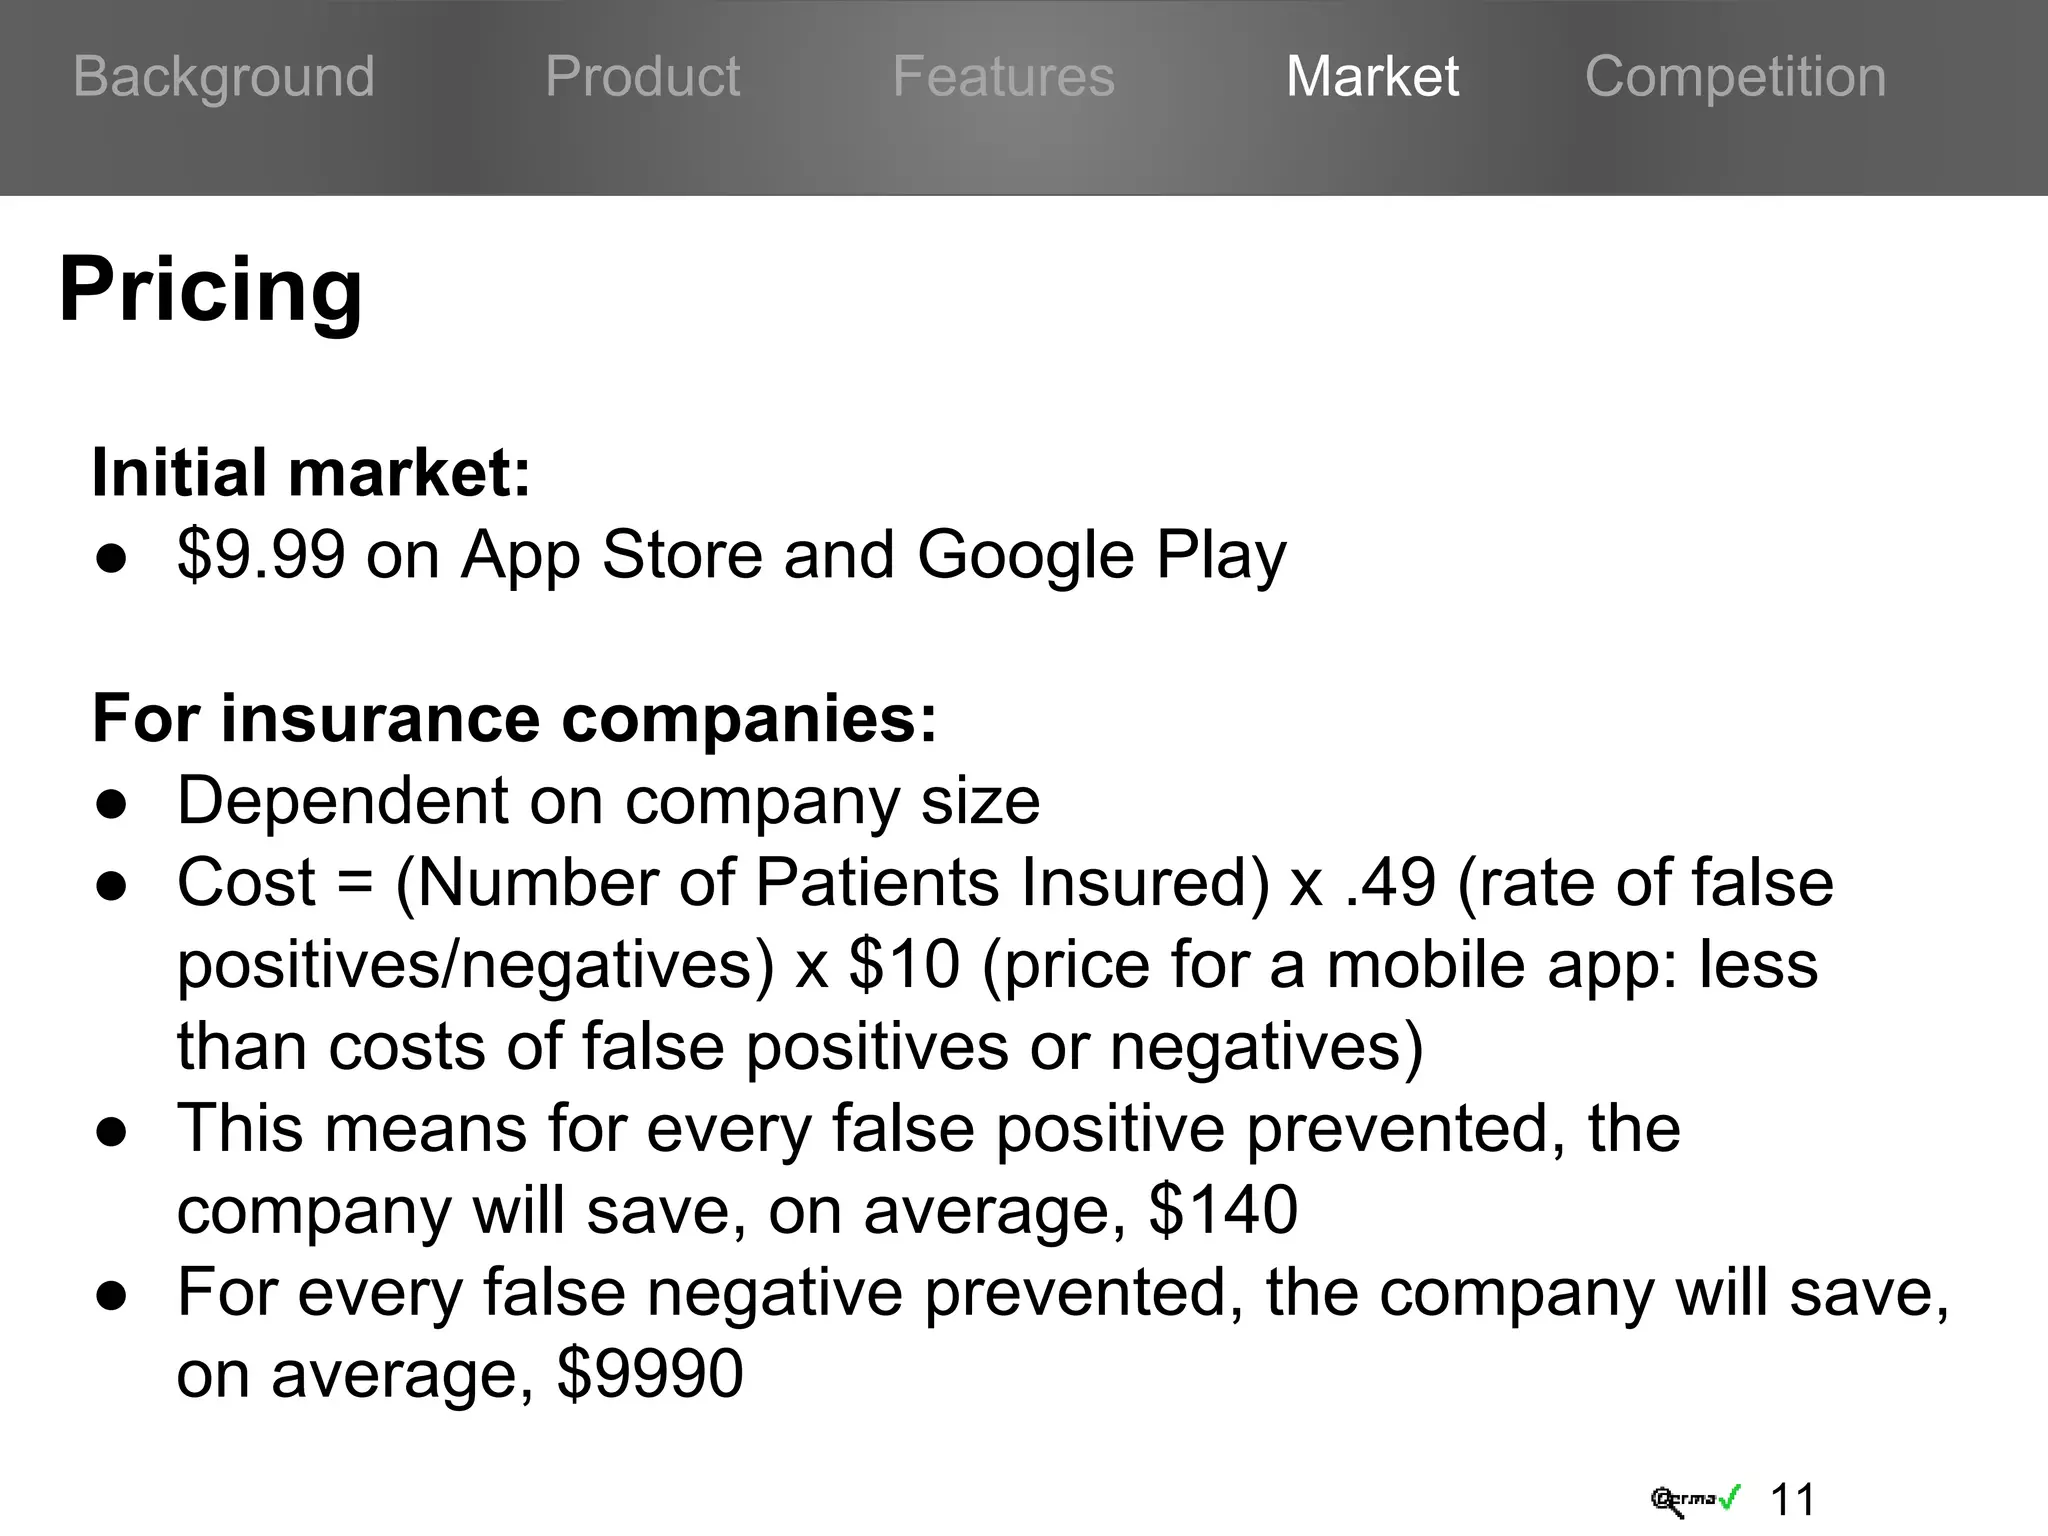Click bullet beside Cost formula
Image resolution: width=2048 pixels, height=1536 pixels.
pyautogui.click(x=112, y=887)
